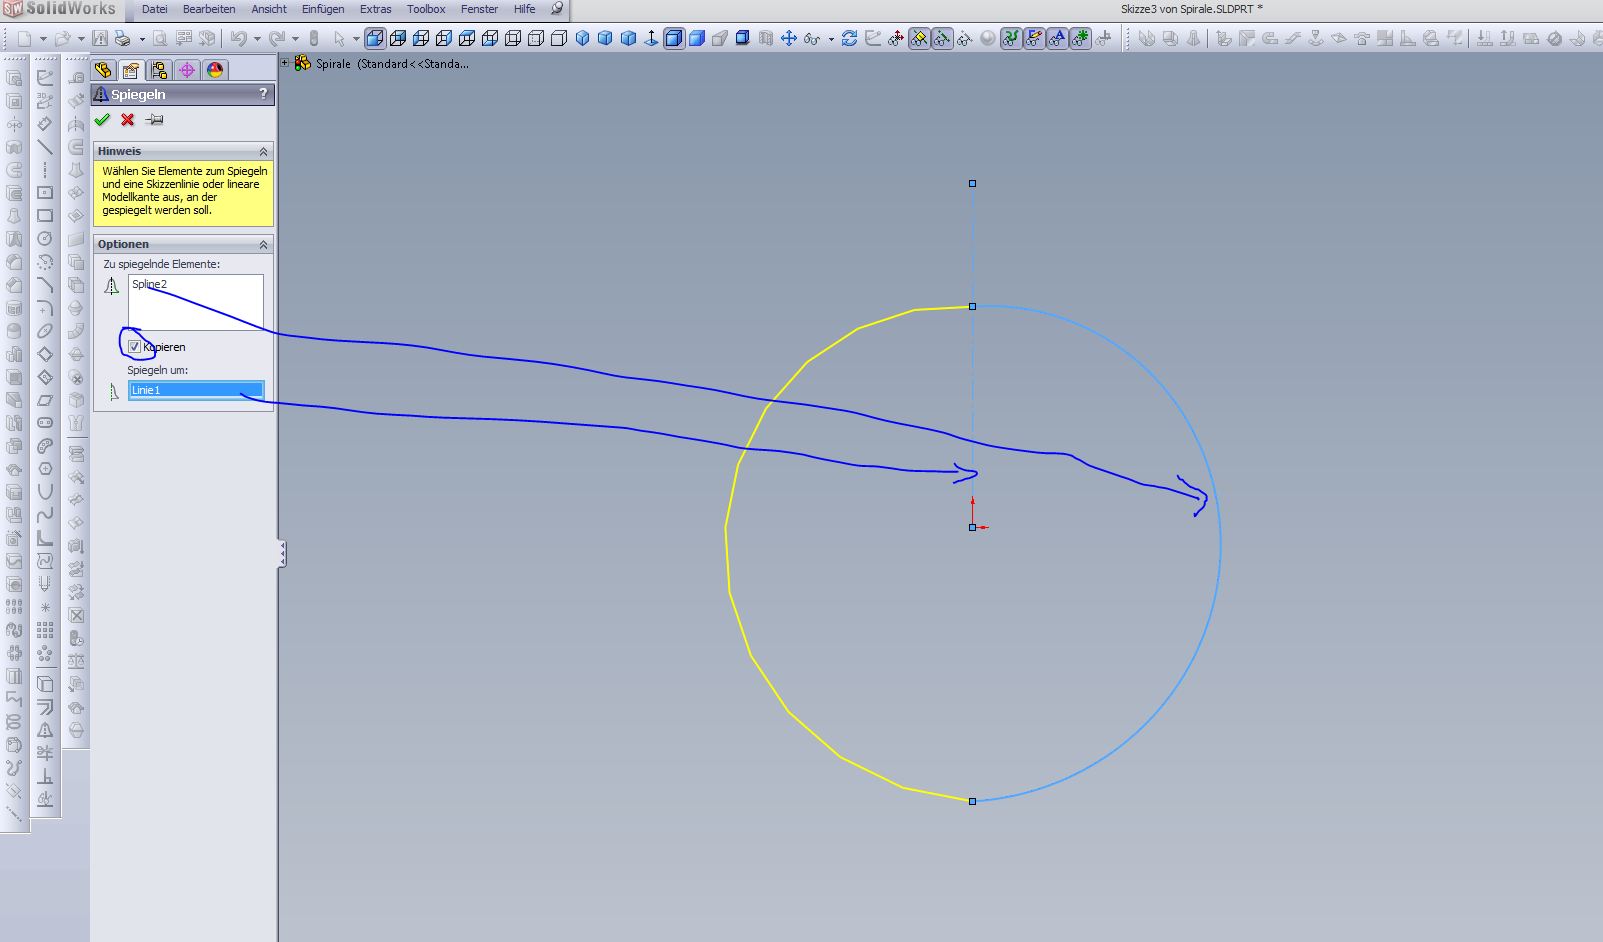Select the Spline sketch tool
The height and width of the screenshot is (942, 1603).
45,516
